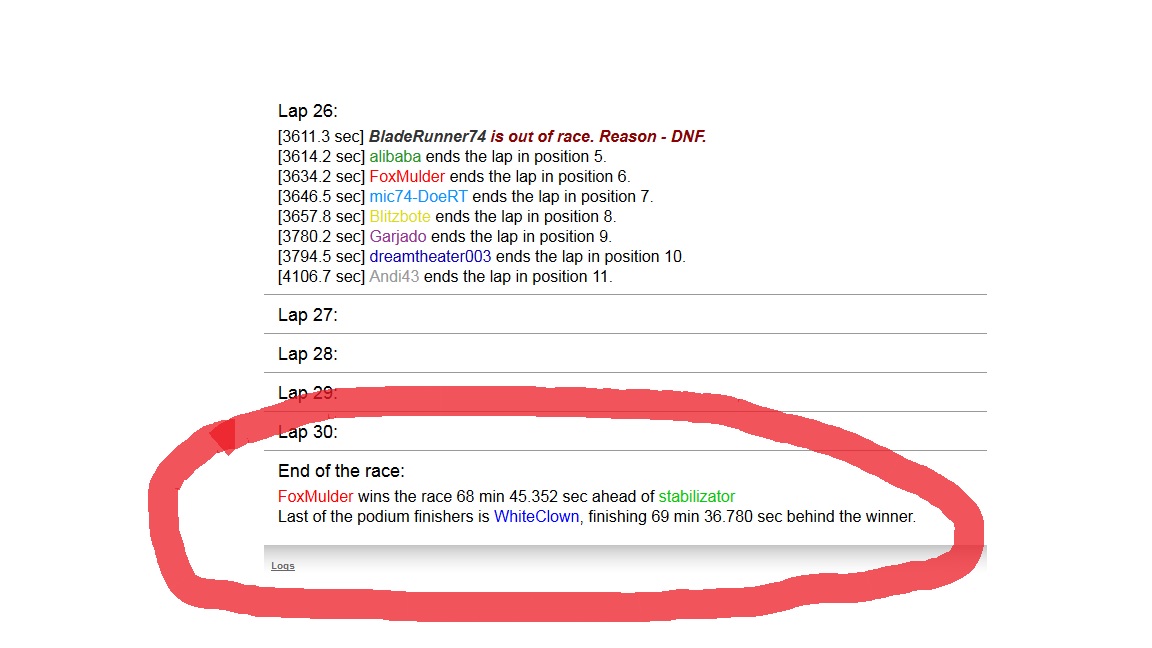Collapse the Lap 26 section header
The height and width of the screenshot is (648, 1152).
tap(308, 111)
